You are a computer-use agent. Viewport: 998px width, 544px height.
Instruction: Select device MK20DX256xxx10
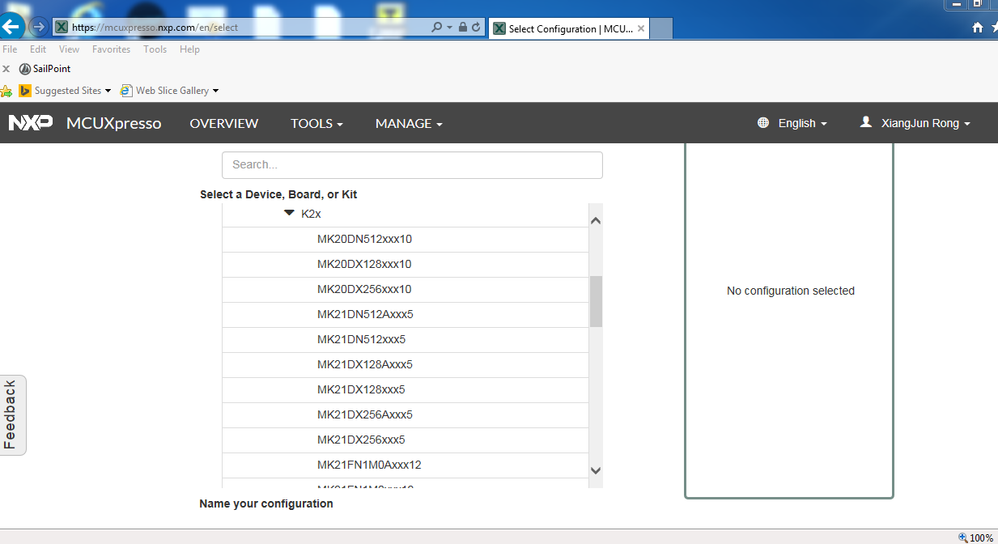[405, 289]
